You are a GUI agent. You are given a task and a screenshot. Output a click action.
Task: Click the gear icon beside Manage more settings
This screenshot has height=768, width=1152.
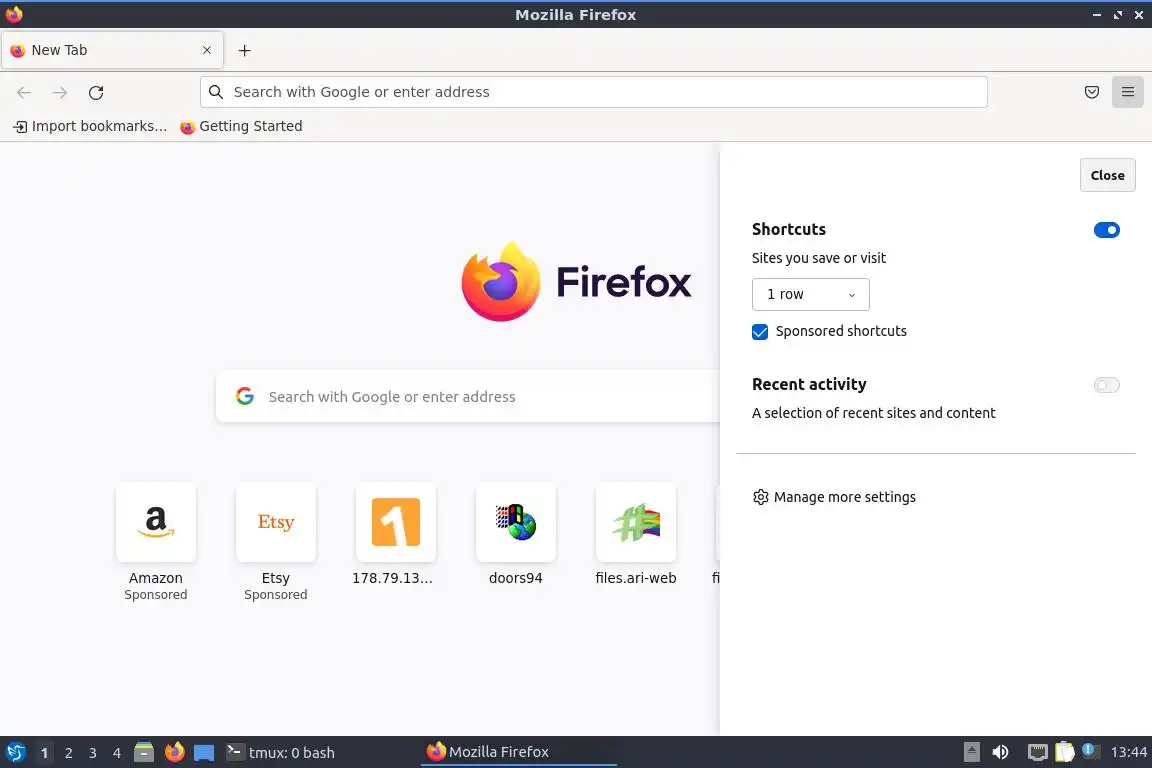point(760,497)
